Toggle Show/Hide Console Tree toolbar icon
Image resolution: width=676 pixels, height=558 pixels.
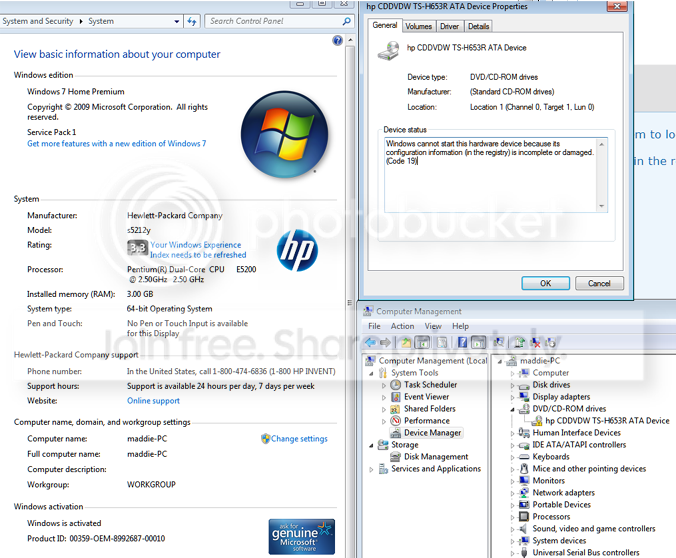point(422,342)
